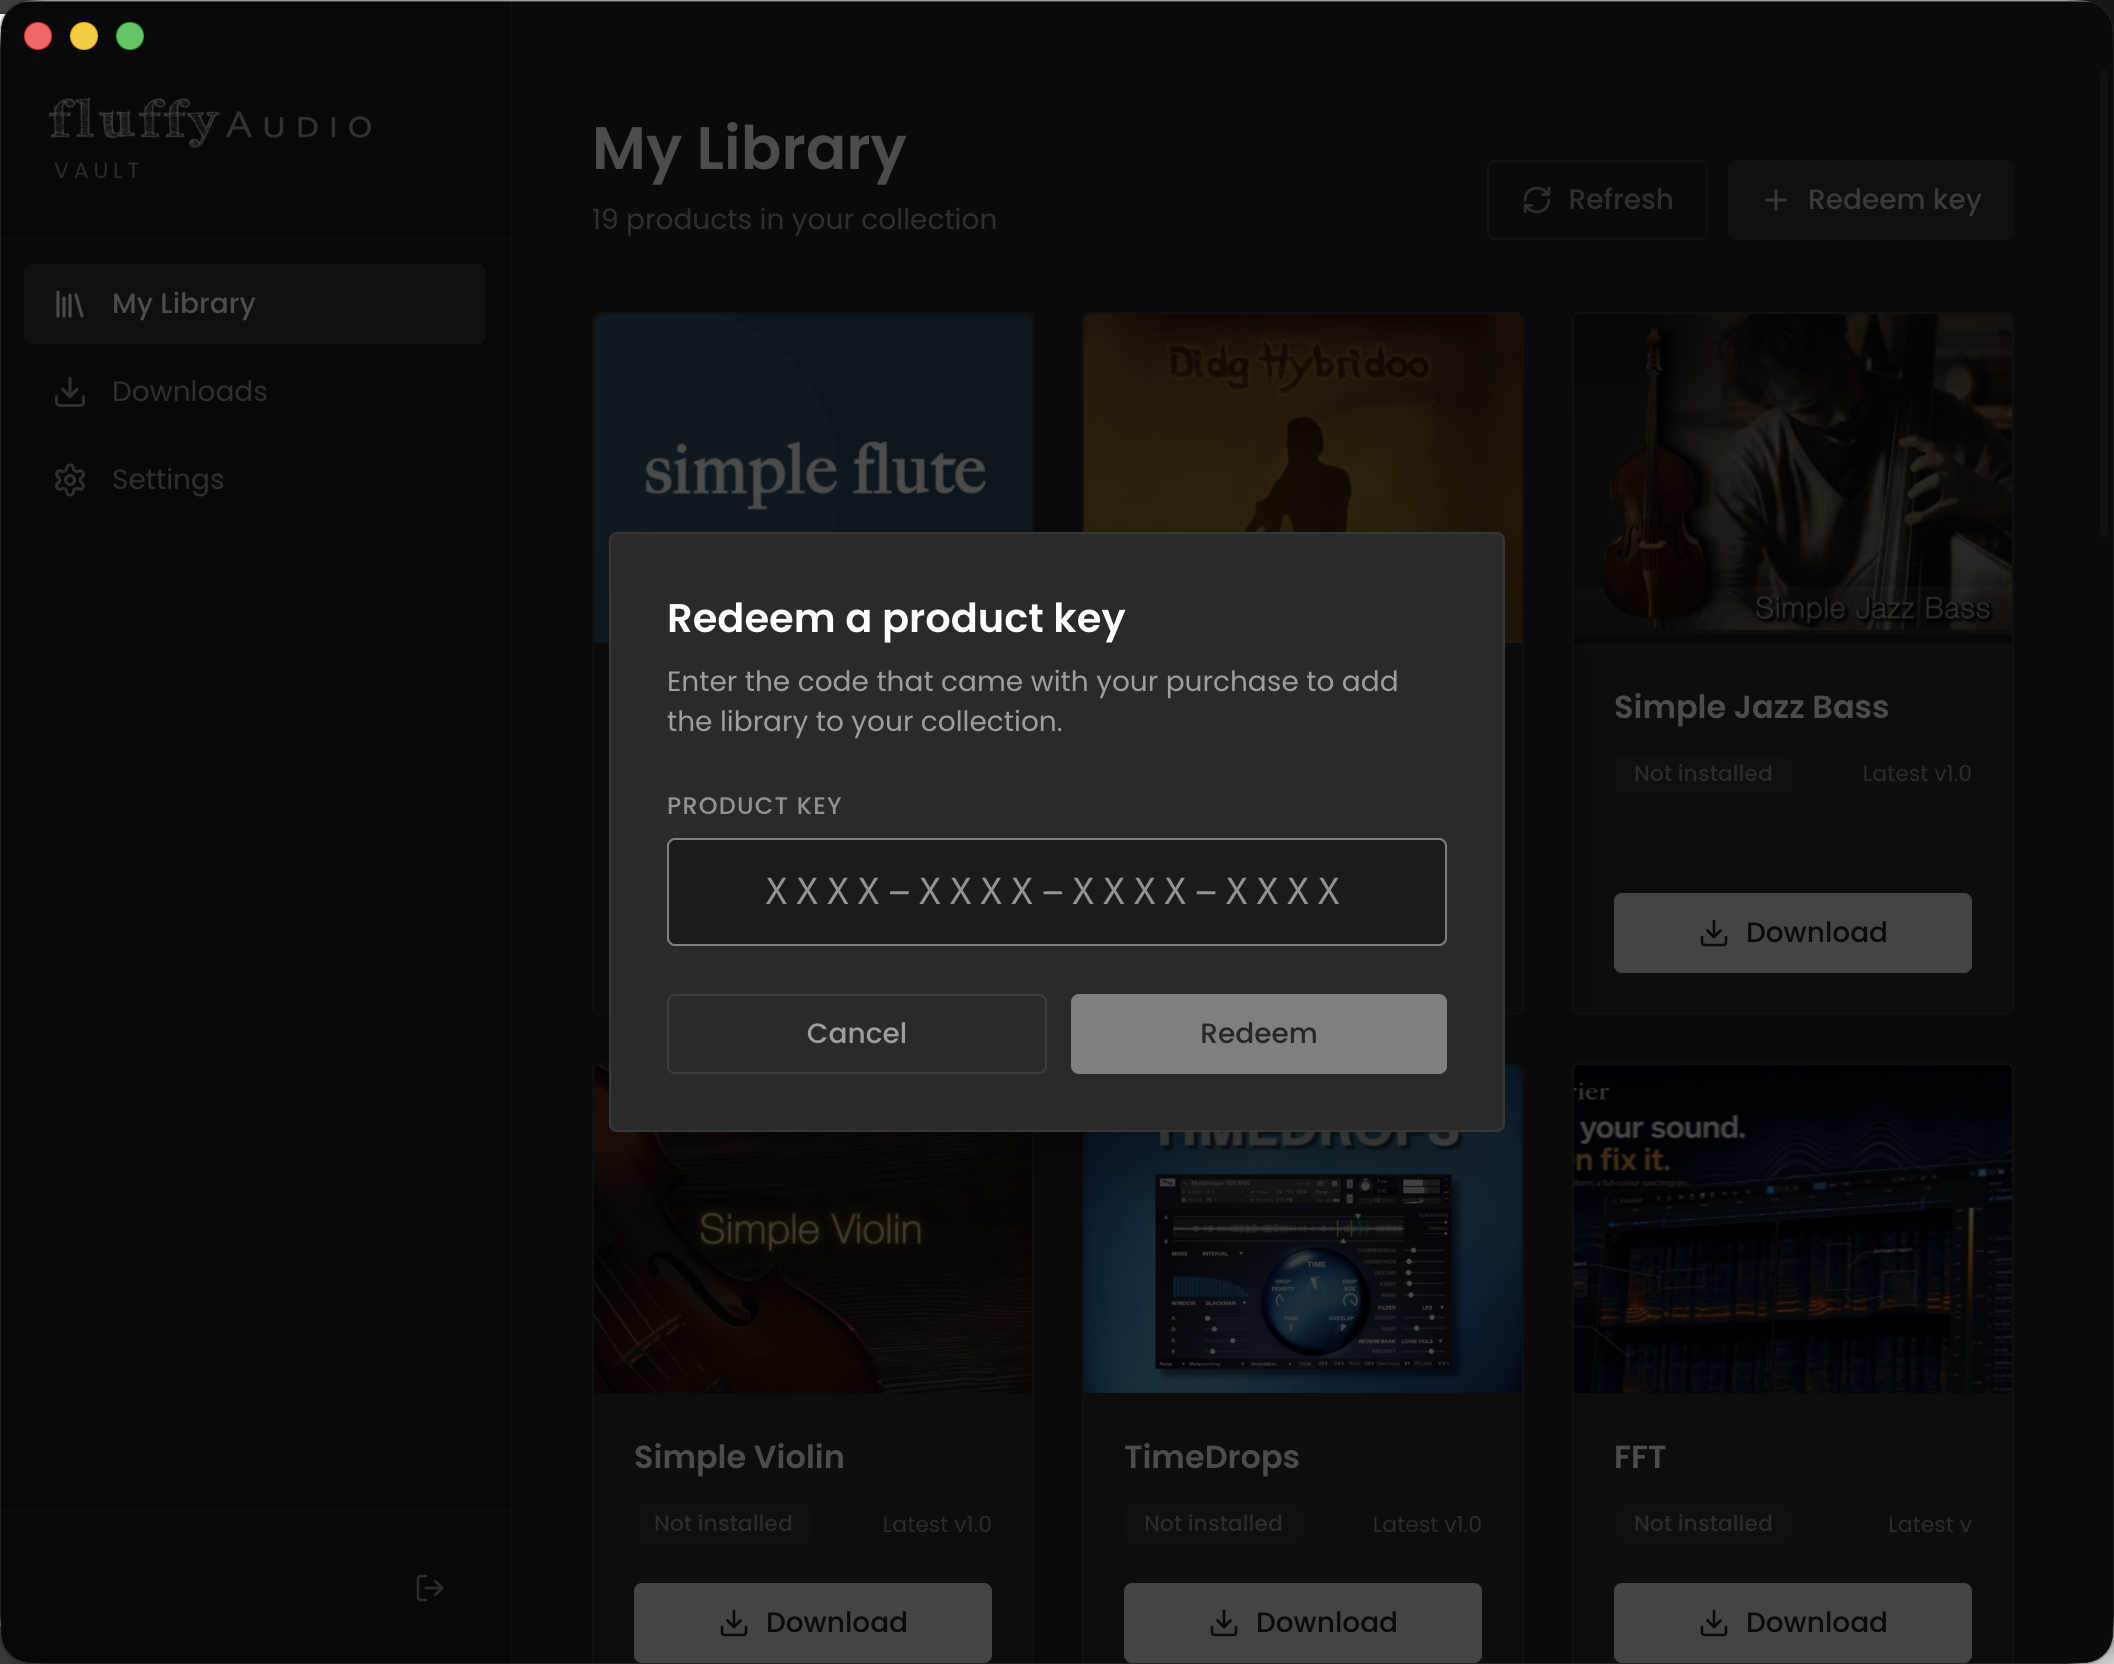Cancel the redeem product key dialog
The height and width of the screenshot is (1664, 2114).
(856, 1033)
